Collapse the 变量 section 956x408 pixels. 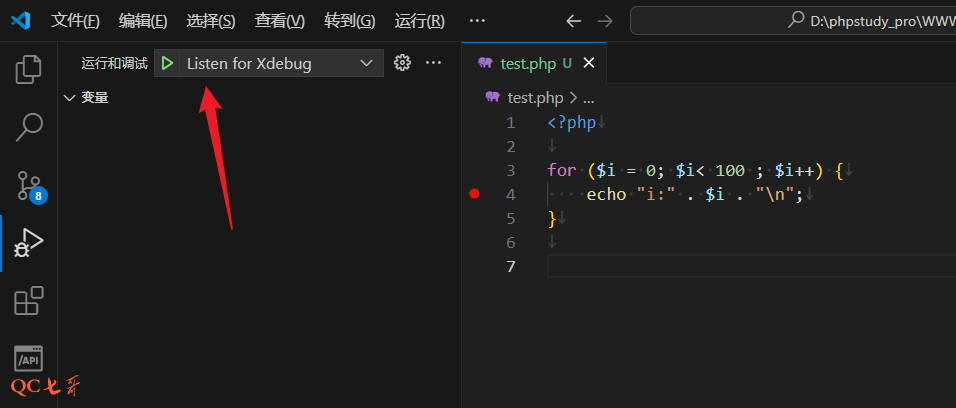coord(85,97)
